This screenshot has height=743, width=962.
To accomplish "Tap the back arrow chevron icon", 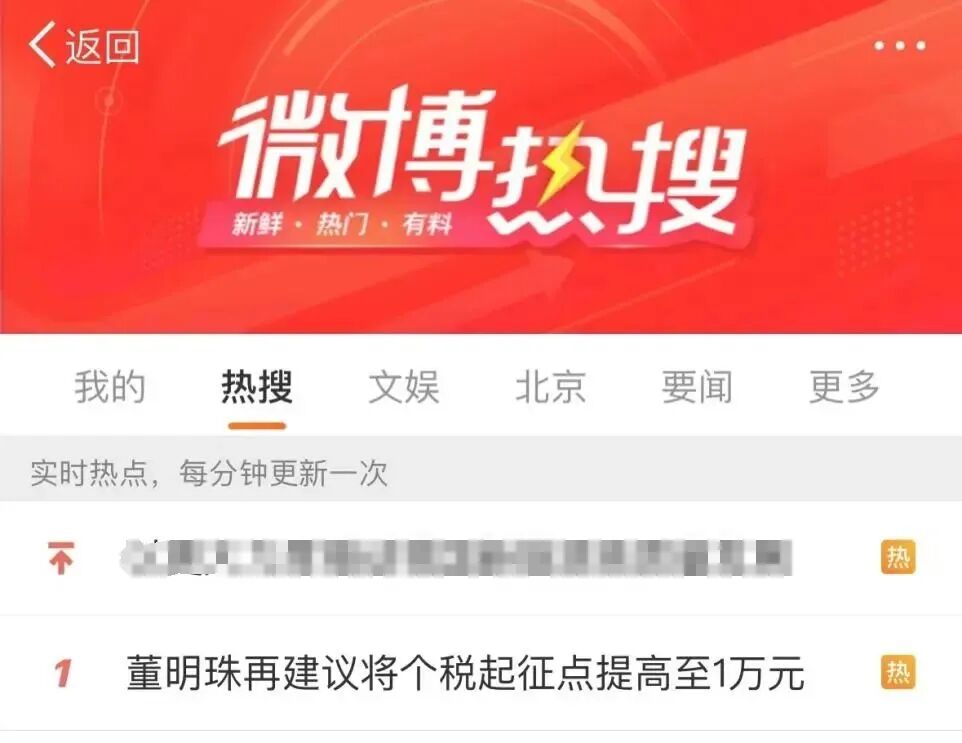I will click(x=42, y=44).
